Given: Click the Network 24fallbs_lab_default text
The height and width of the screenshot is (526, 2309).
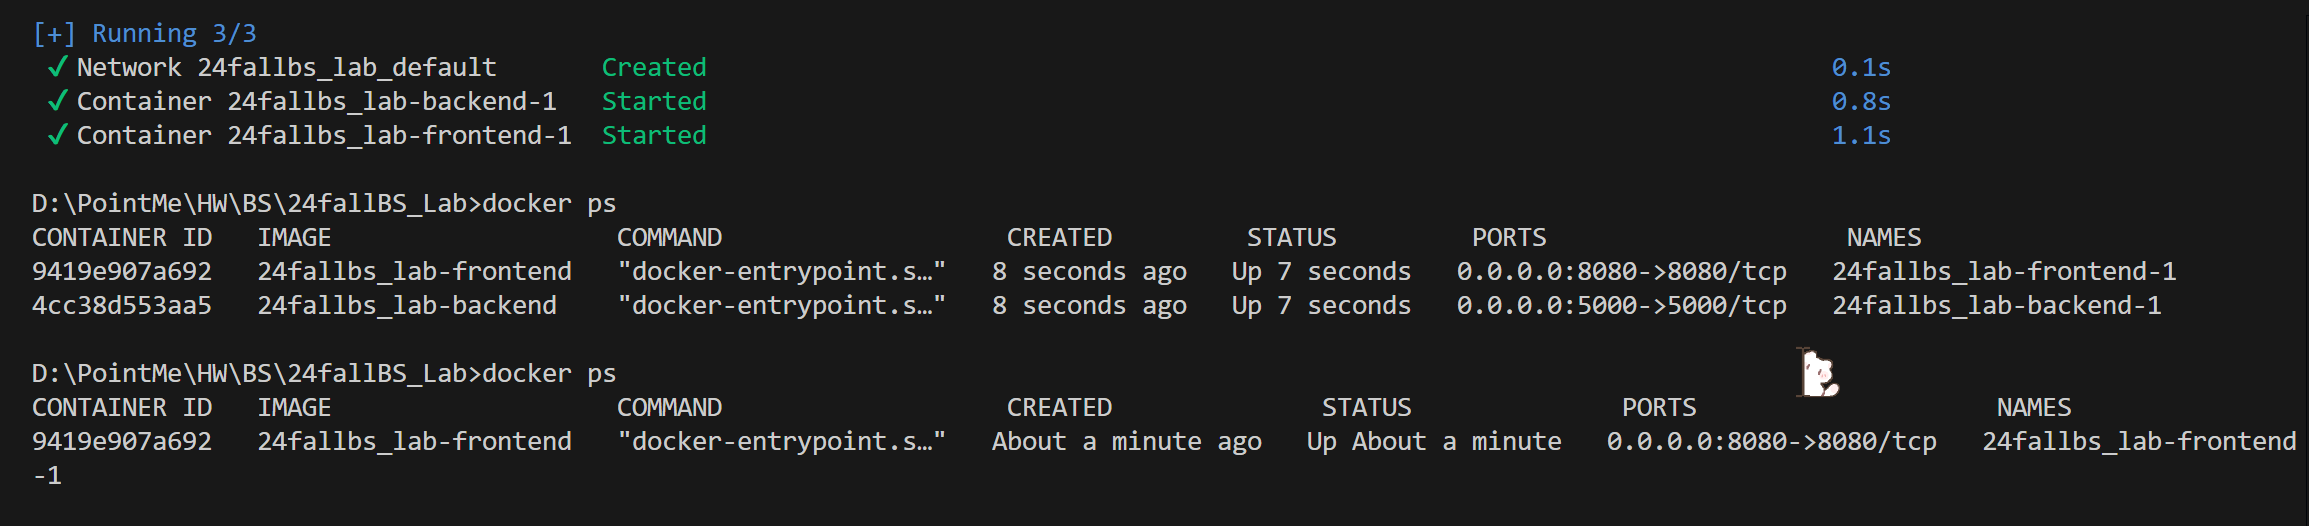Looking at the screenshot, I should 286,67.
